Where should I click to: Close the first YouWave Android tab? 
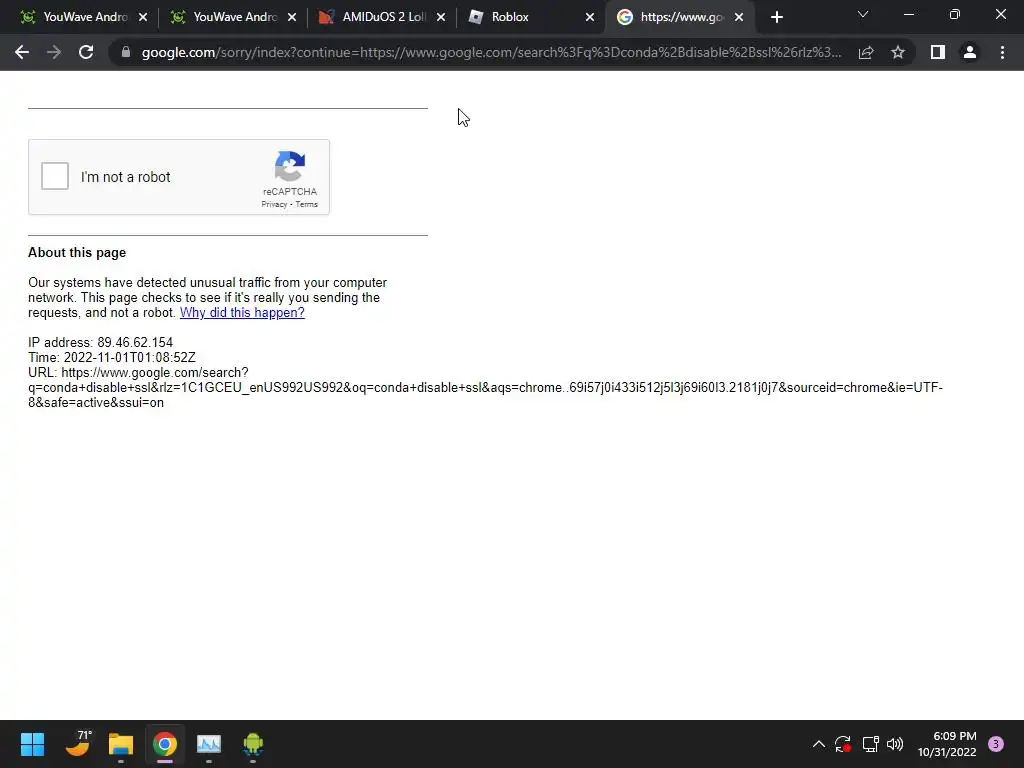143,17
